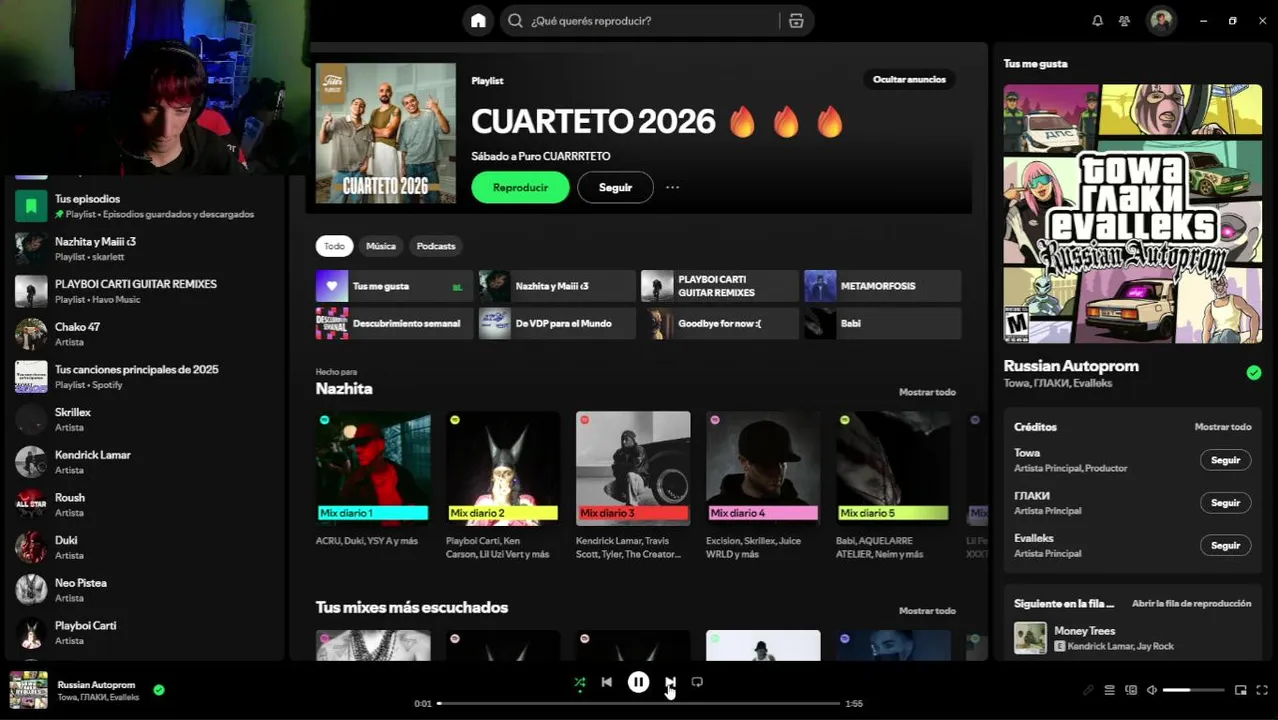
Task: Open Mix diario 3 card
Action: [x=633, y=485]
